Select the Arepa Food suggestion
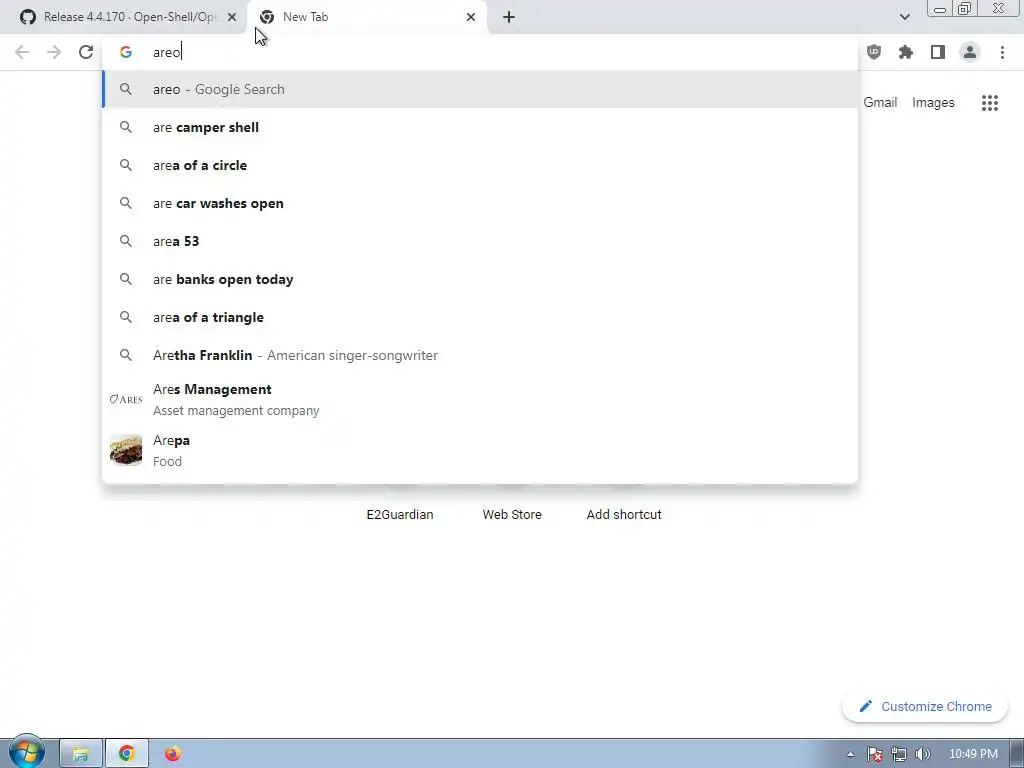1024x768 pixels. [x=480, y=450]
